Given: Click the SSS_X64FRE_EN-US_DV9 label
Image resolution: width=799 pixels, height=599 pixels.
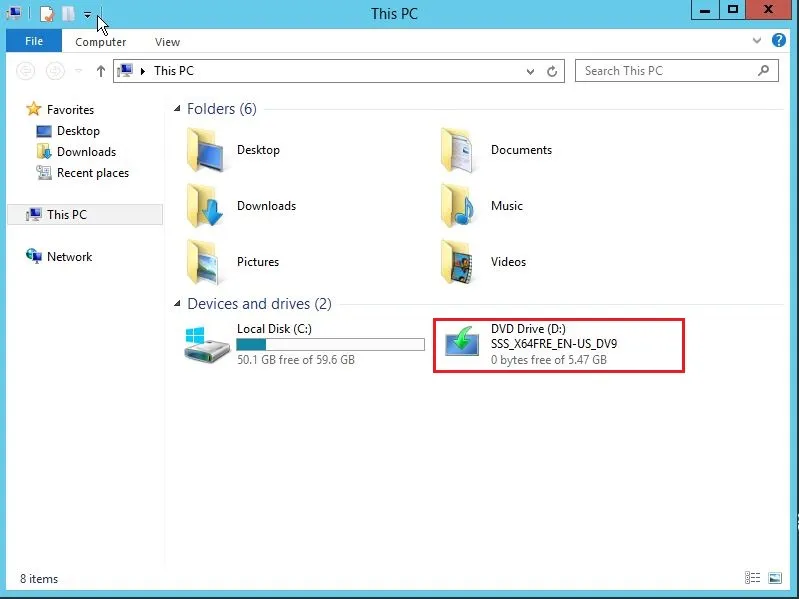Looking at the screenshot, I should (x=554, y=344).
